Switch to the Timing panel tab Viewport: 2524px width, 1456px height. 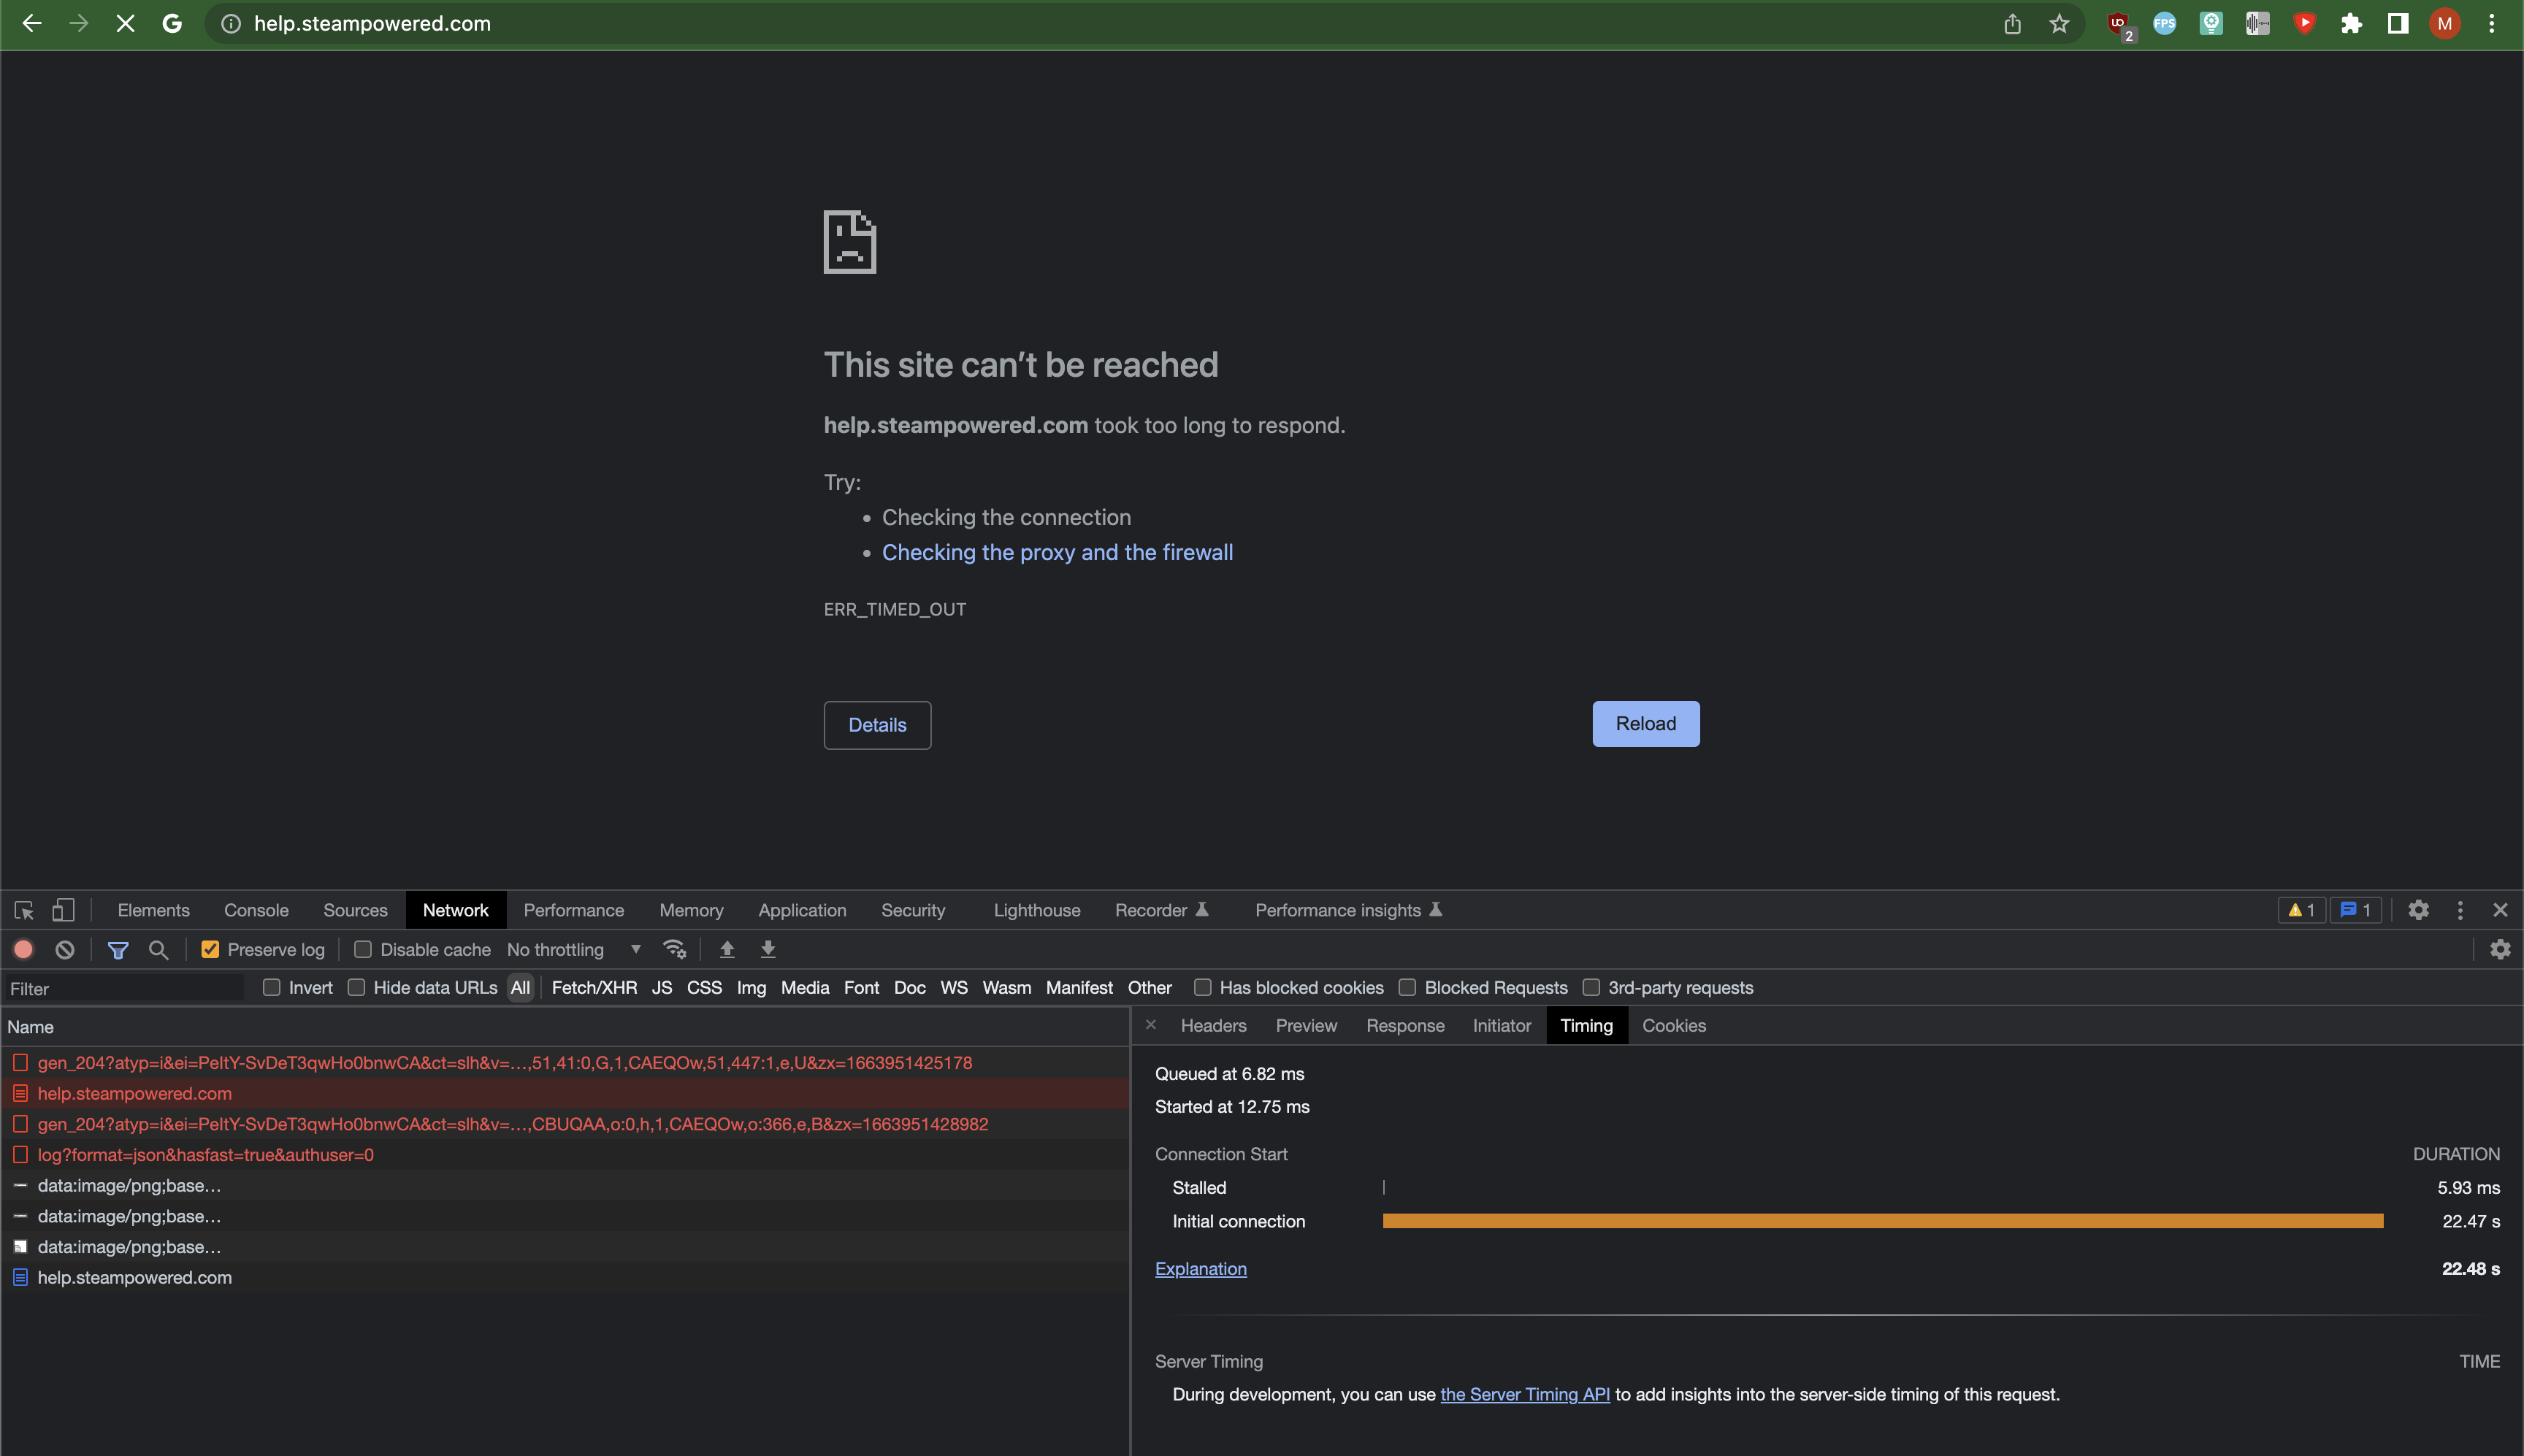coord(1584,1024)
